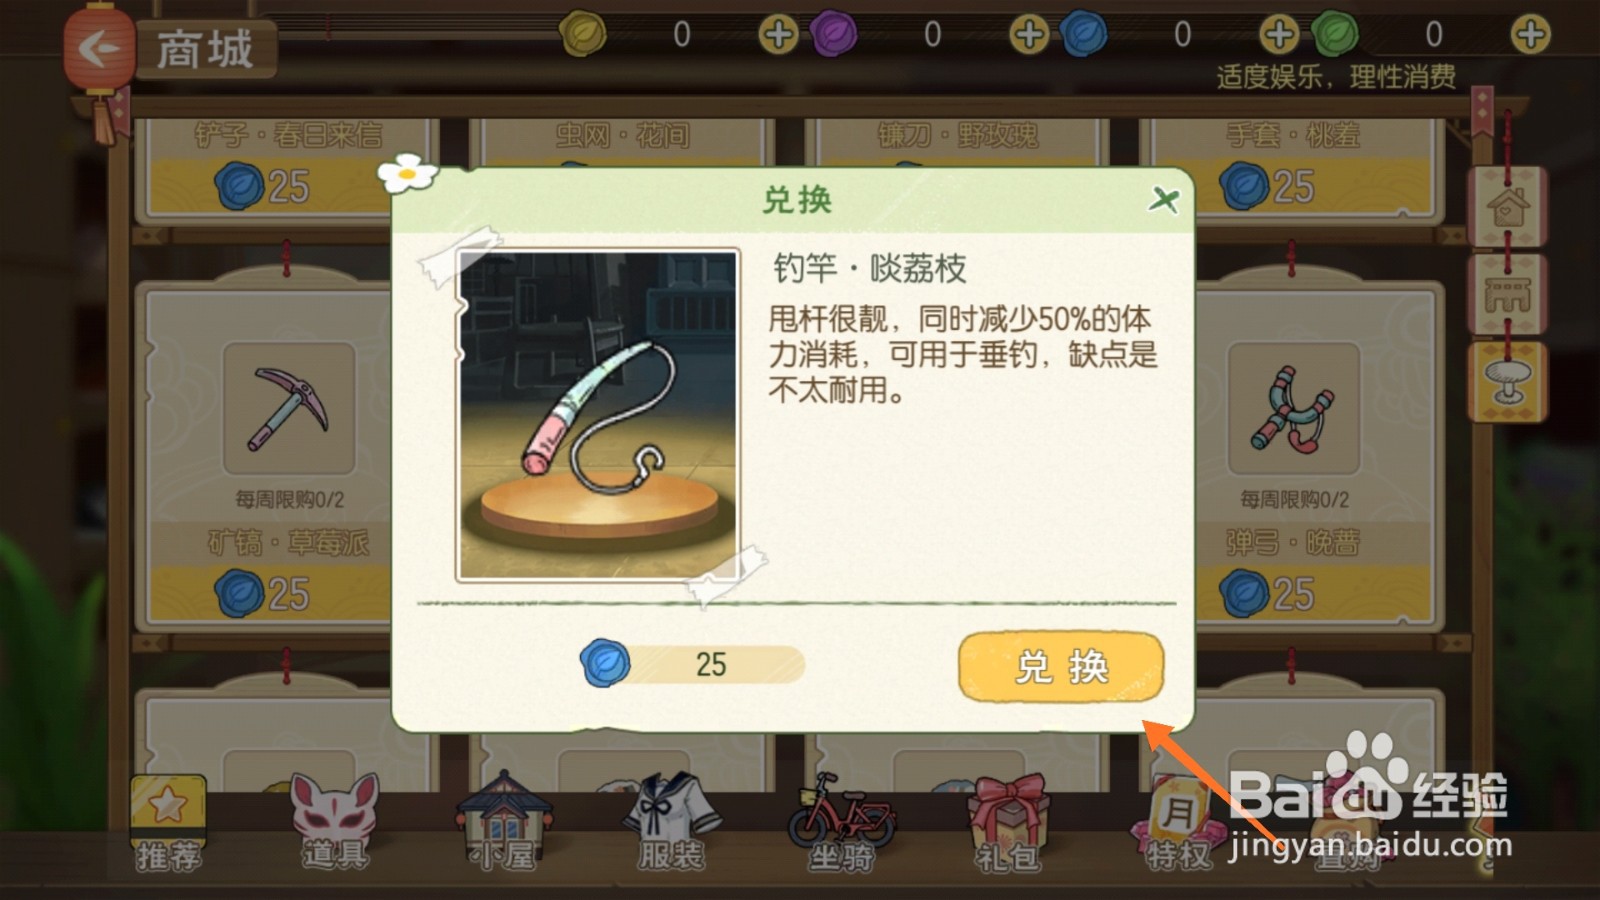Confirm with the yellow 兑换 button

(x=1061, y=666)
